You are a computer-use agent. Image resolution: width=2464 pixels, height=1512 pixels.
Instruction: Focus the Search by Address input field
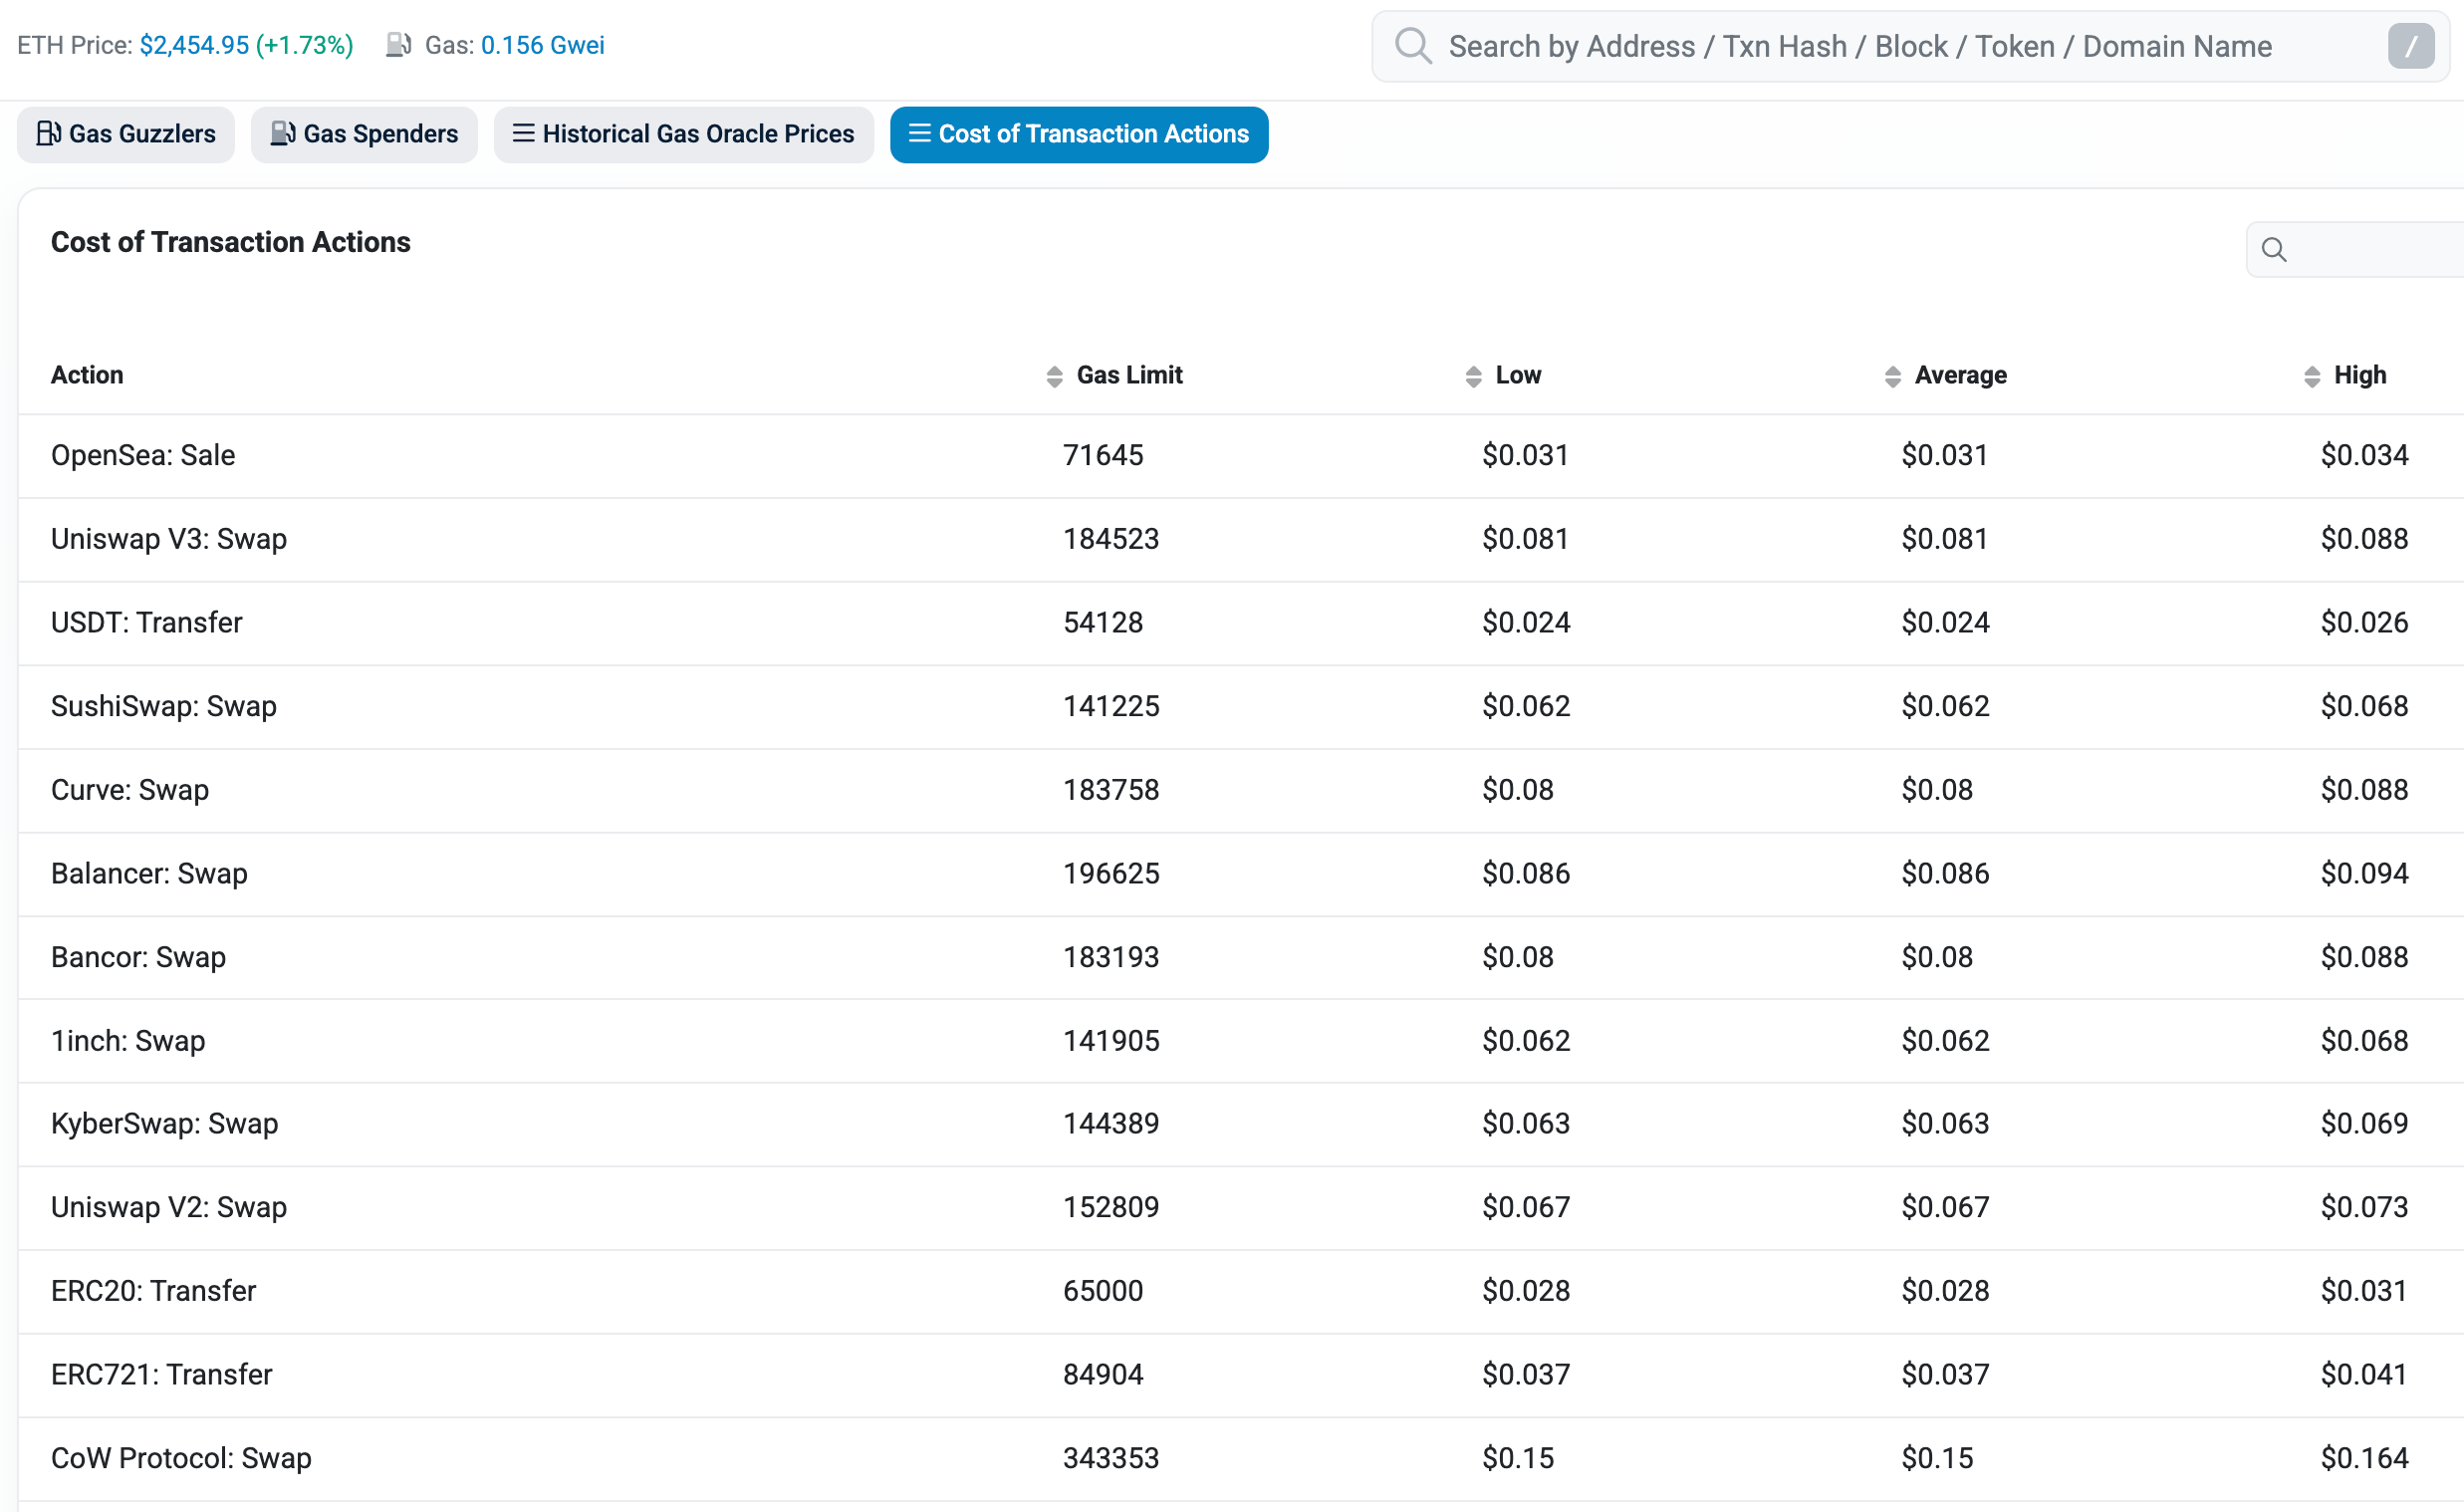1910,46
